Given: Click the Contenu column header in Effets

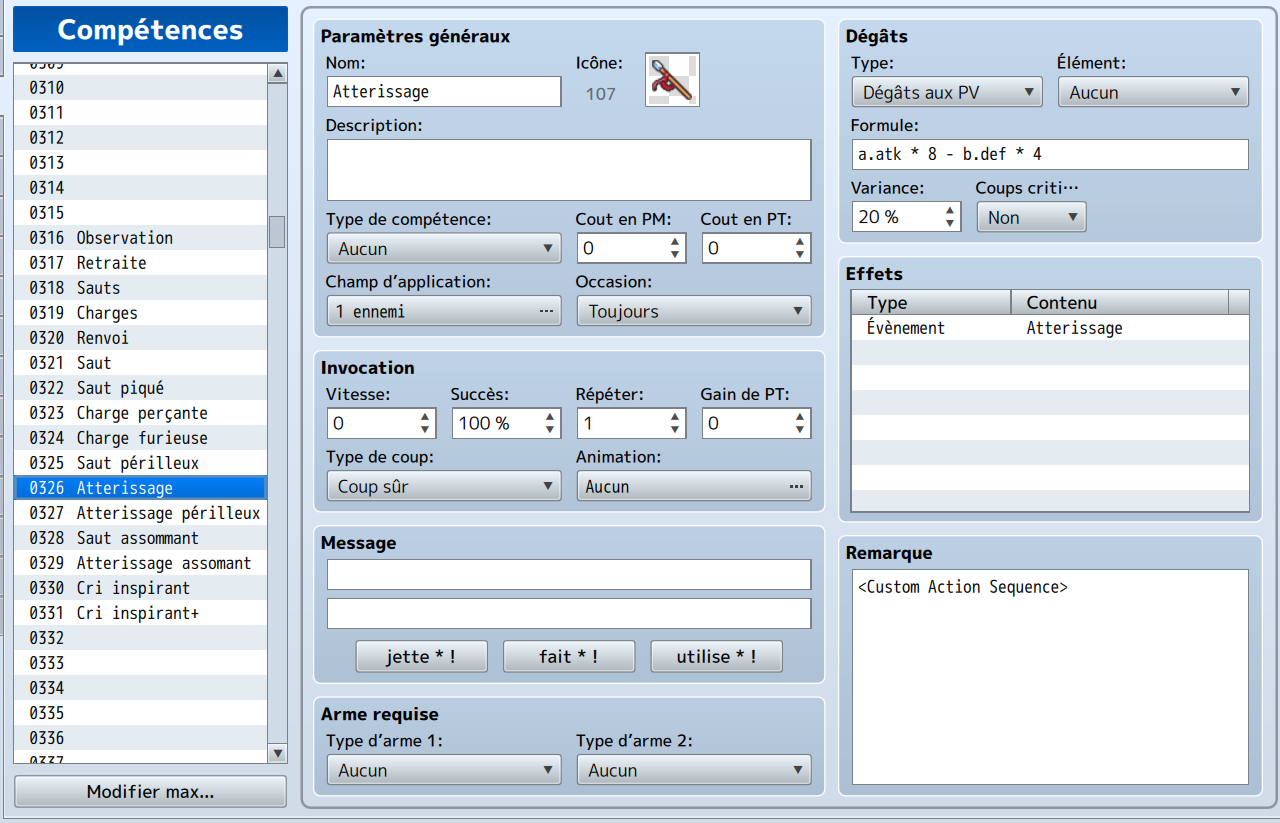Looking at the screenshot, I should pos(1119,303).
